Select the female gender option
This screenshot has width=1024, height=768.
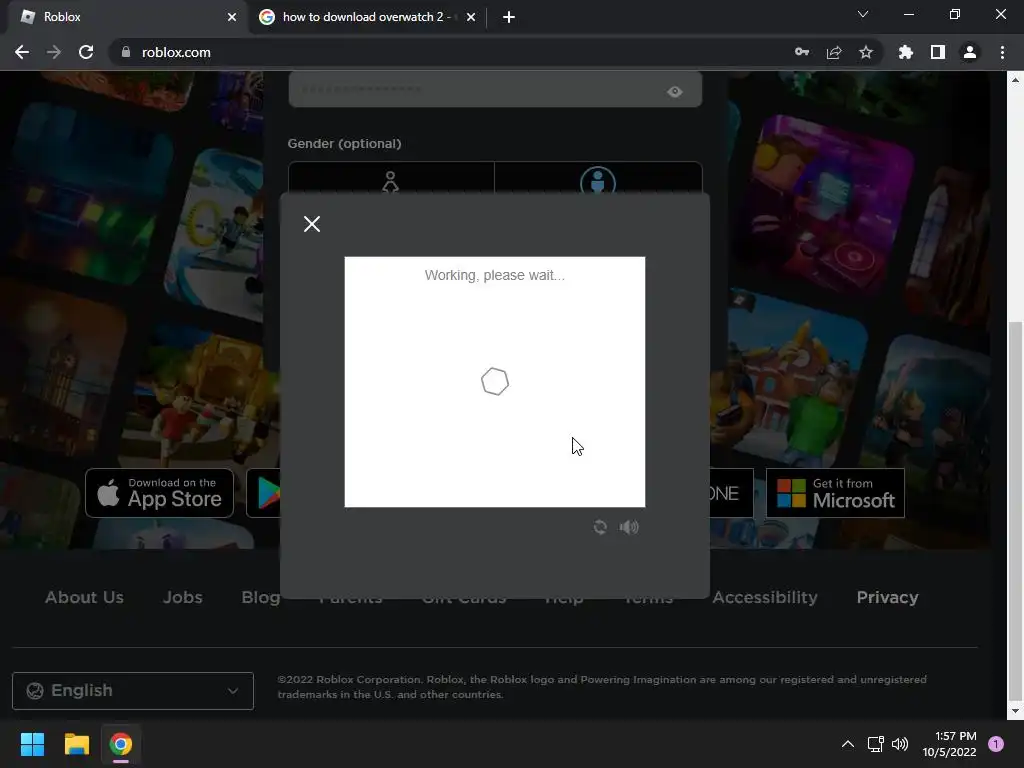click(391, 178)
